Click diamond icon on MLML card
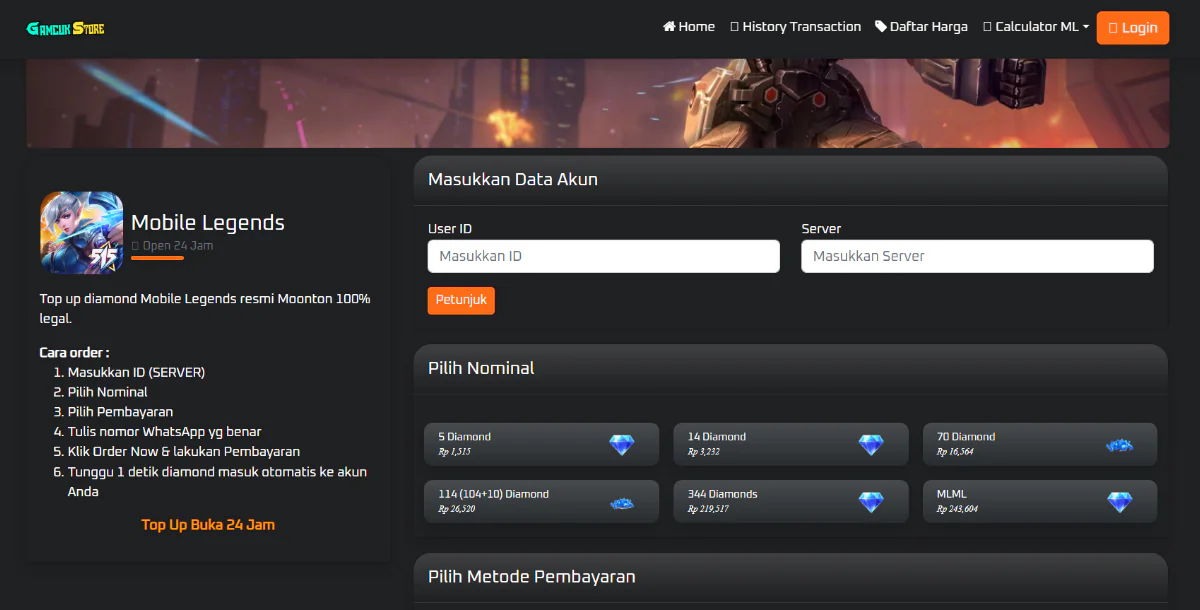1200x610 pixels. coord(1120,502)
